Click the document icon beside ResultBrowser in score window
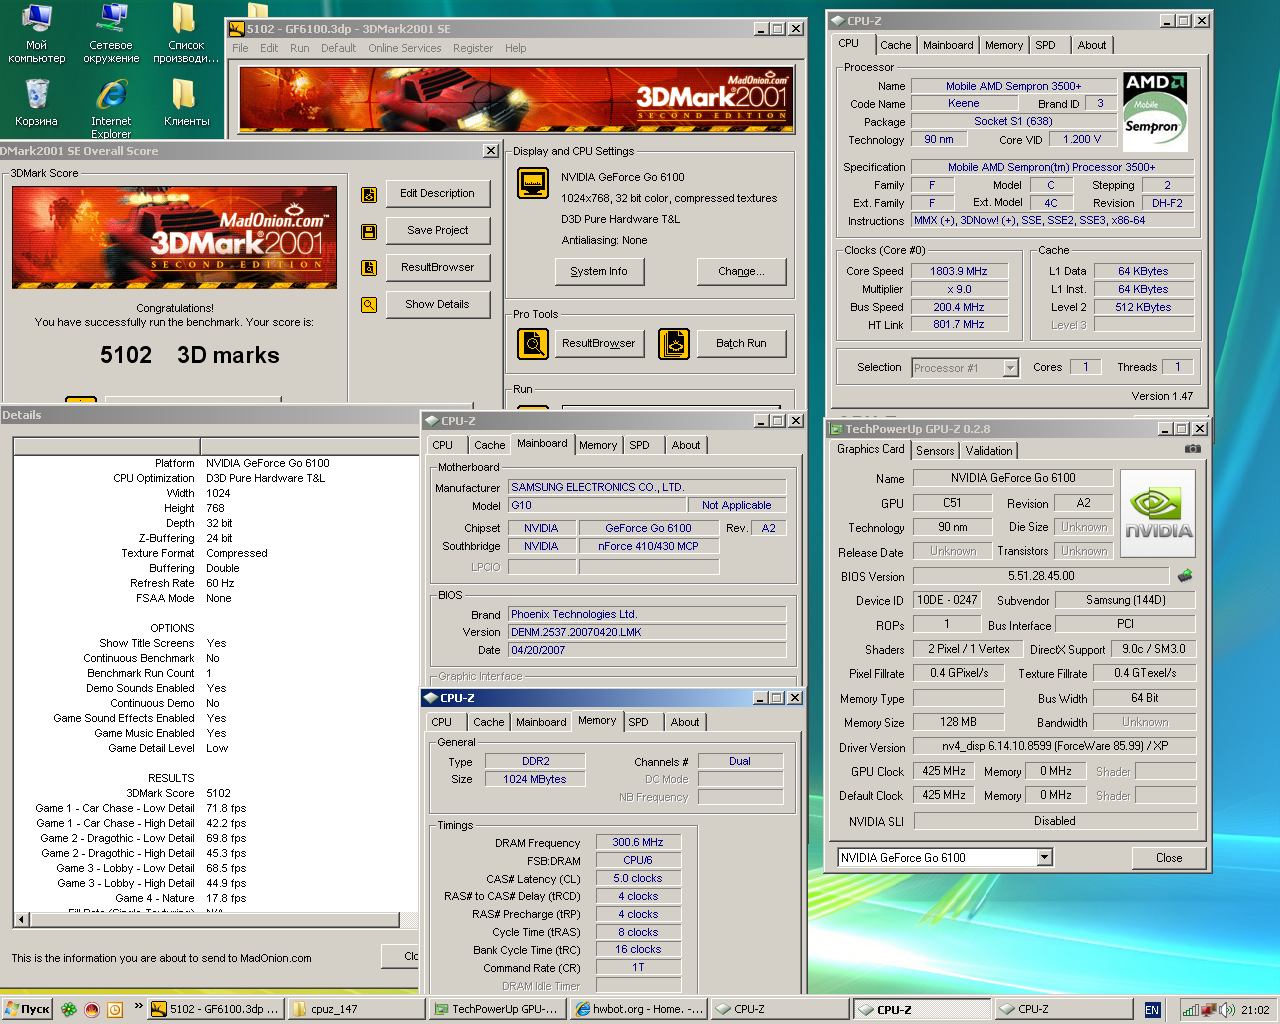This screenshot has height=1024, width=1280. (x=369, y=268)
